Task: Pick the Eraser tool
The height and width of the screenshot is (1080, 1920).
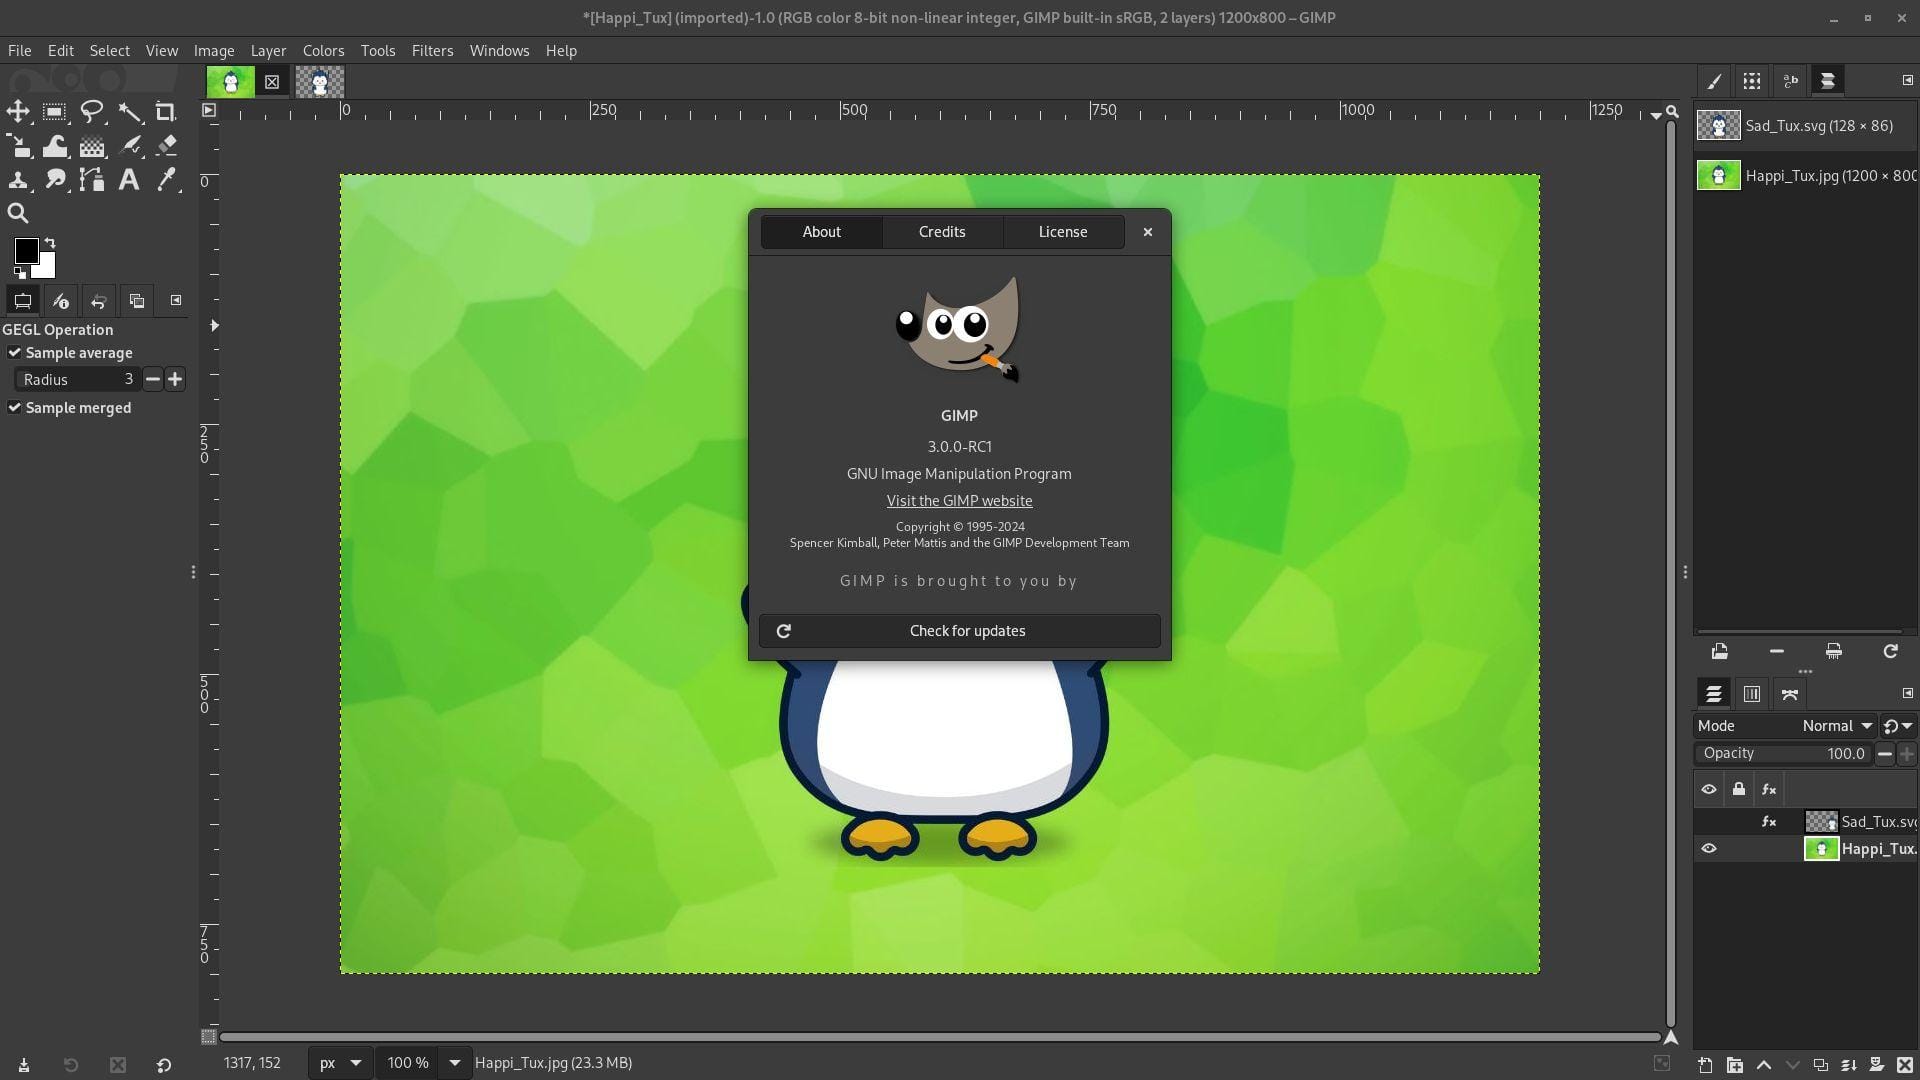Action: coord(167,145)
